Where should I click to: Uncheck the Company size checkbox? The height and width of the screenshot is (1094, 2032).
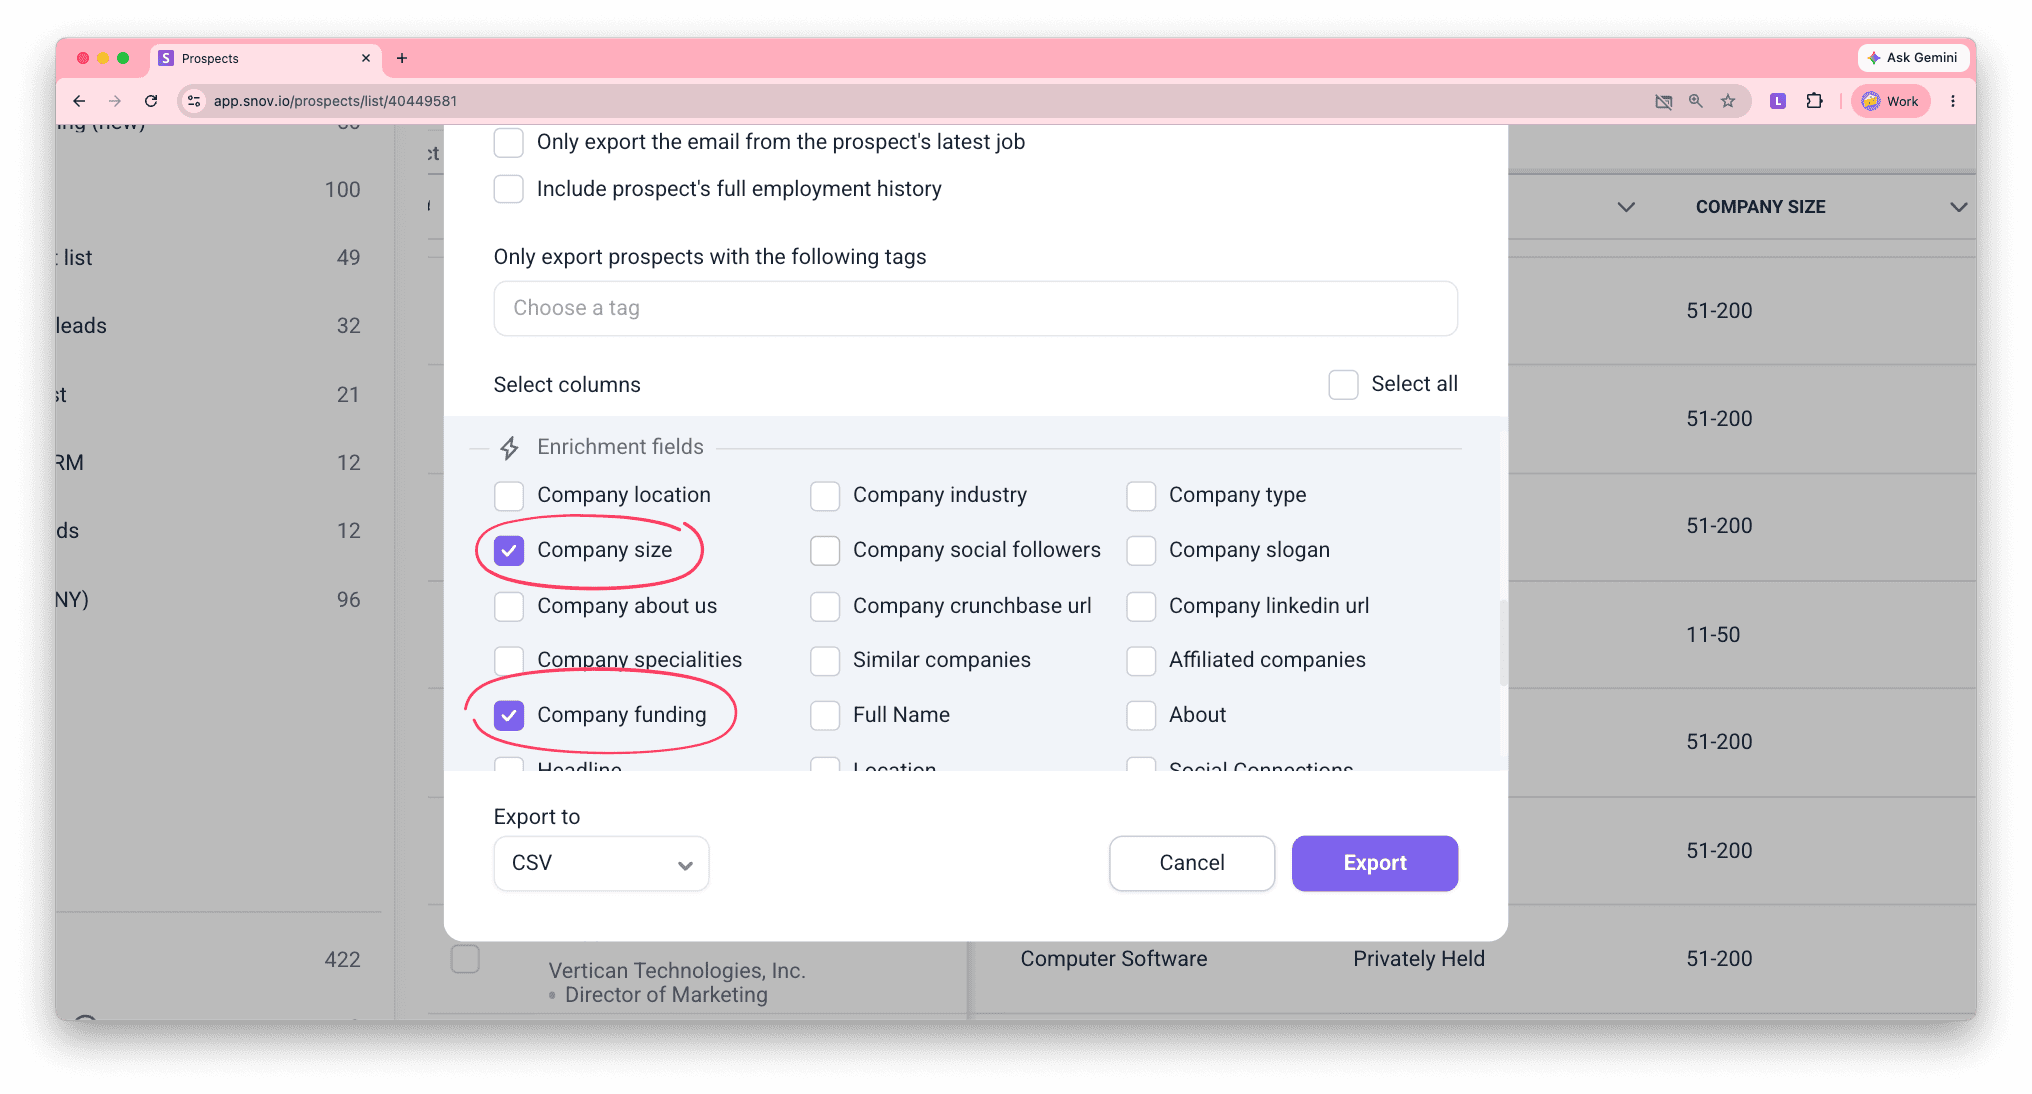click(x=509, y=550)
